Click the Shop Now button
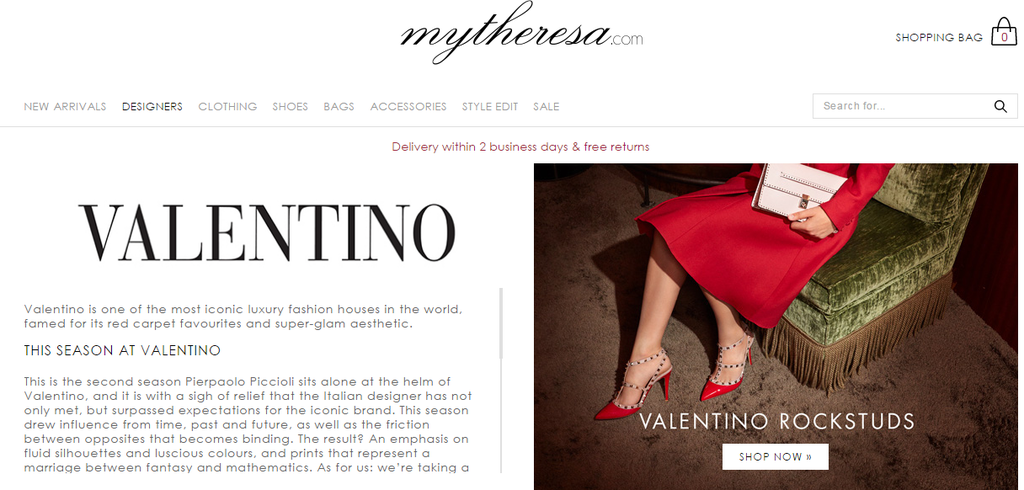 [775, 457]
